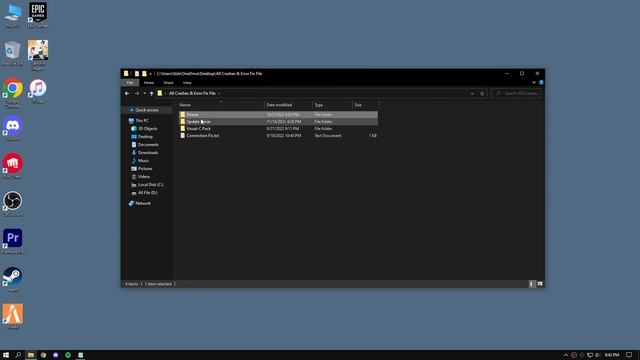The width and height of the screenshot is (640, 360).
Task: Click the forward navigation arrow in Explorer
Action: pos(137,93)
